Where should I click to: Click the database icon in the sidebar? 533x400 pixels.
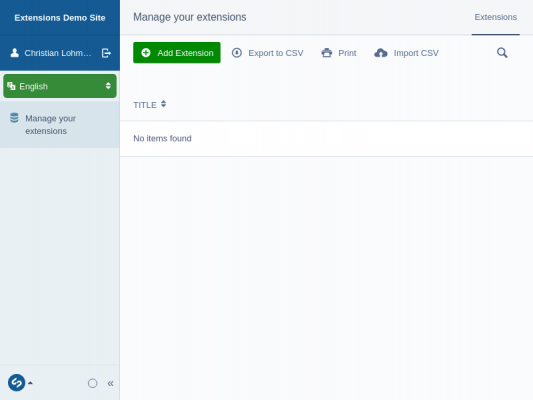14,118
